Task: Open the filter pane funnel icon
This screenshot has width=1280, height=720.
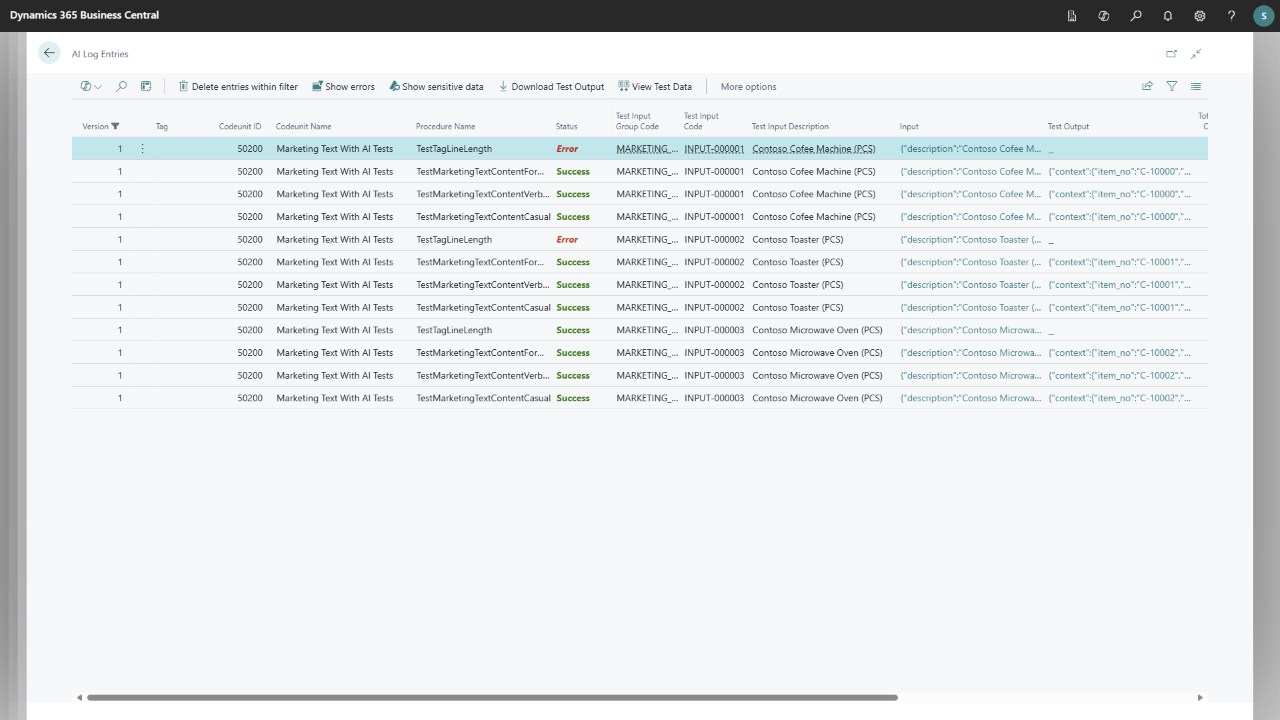Action: pyautogui.click(x=1172, y=86)
